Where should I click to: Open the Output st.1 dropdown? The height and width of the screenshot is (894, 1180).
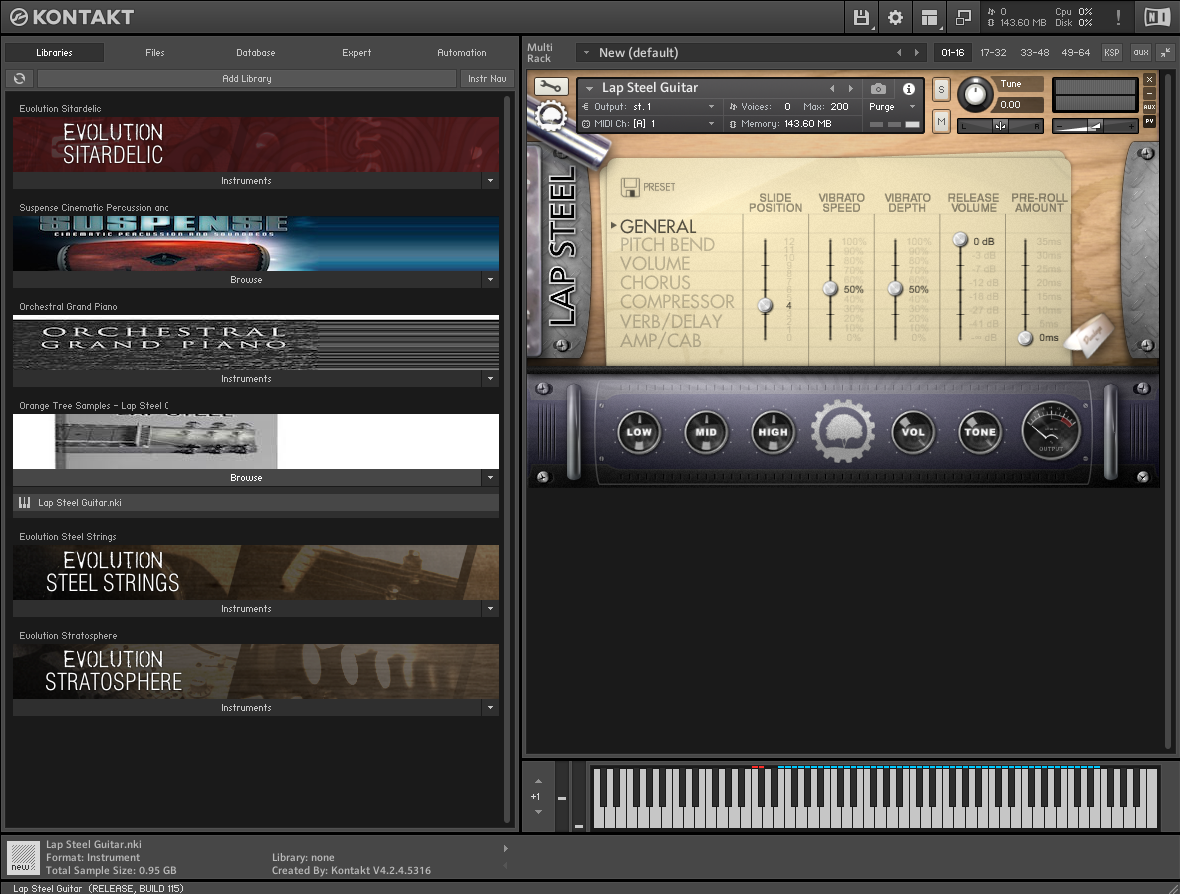[x=648, y=107]
